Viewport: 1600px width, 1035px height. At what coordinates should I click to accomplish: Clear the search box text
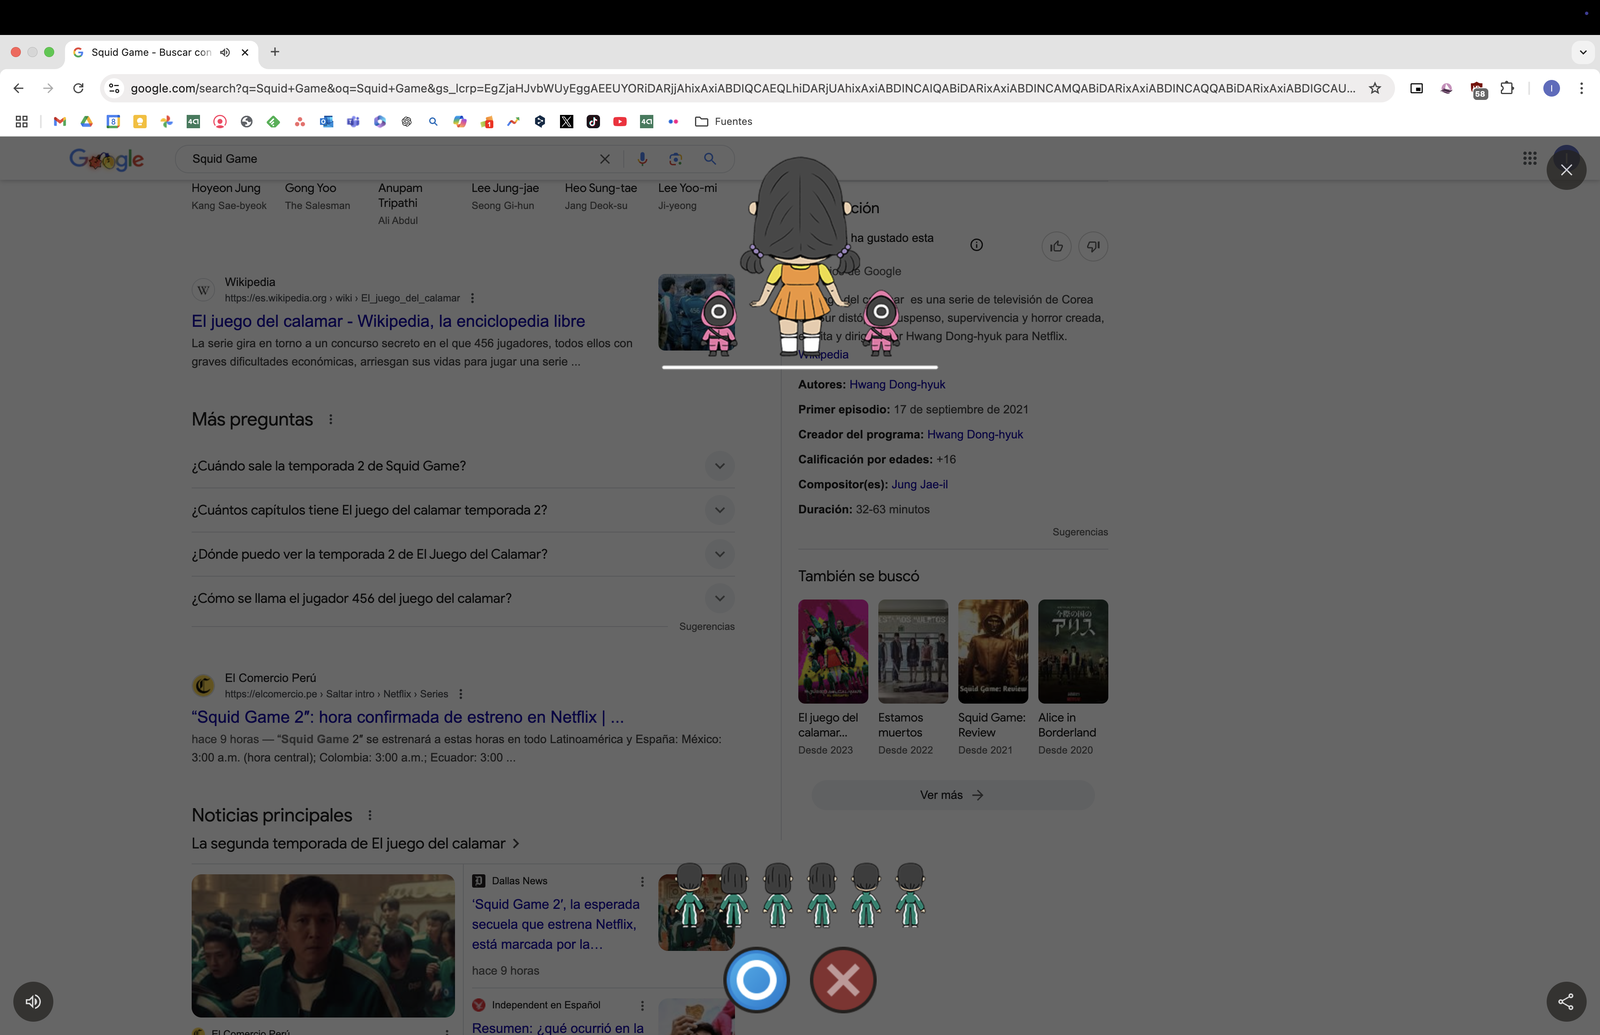pos(604,159)
